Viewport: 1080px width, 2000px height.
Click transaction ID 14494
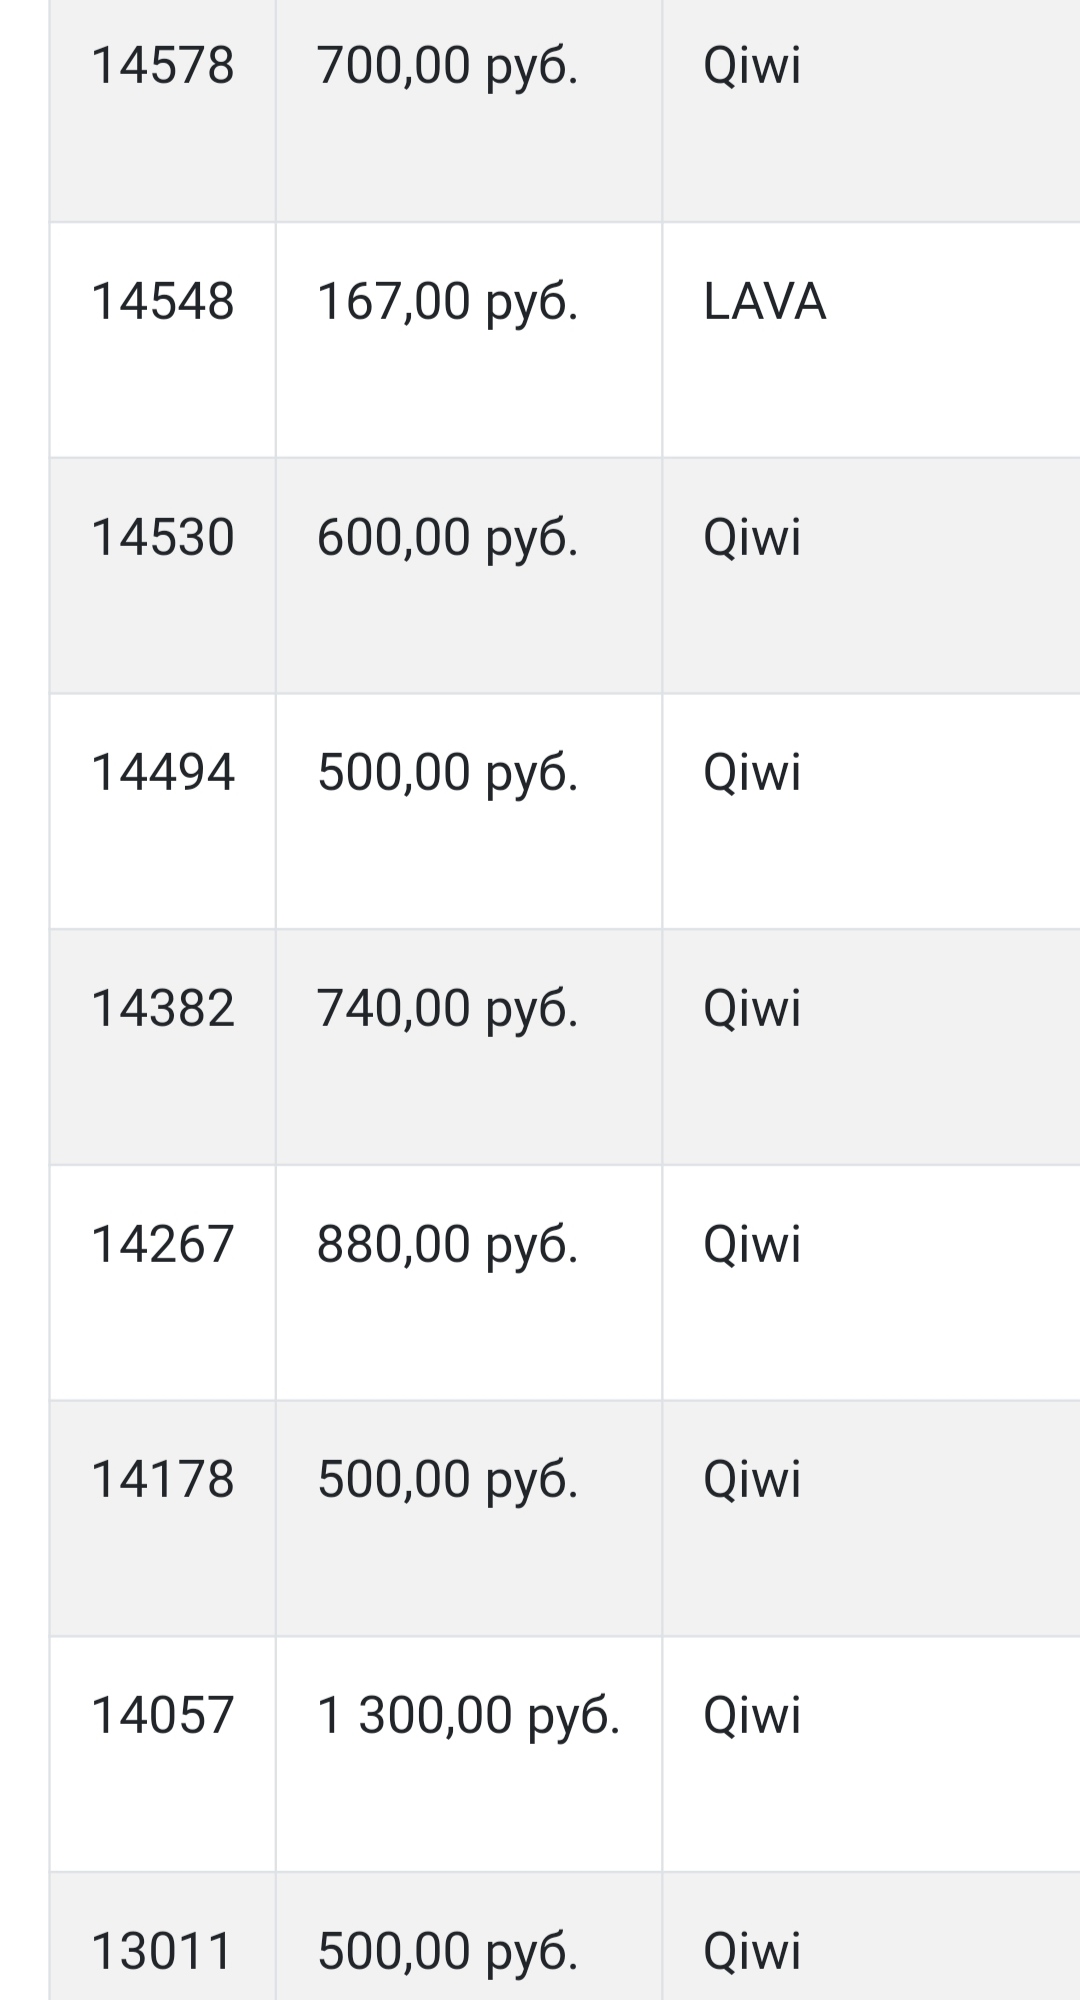click(162, 773)
